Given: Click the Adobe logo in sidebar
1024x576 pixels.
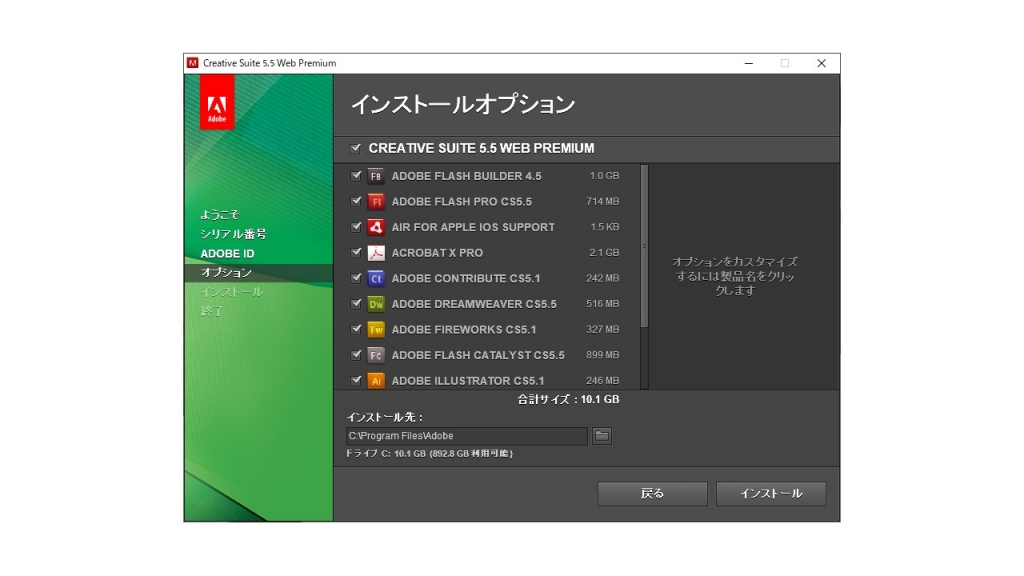Looking at the screenshot, I should click(x=217, y=103).
